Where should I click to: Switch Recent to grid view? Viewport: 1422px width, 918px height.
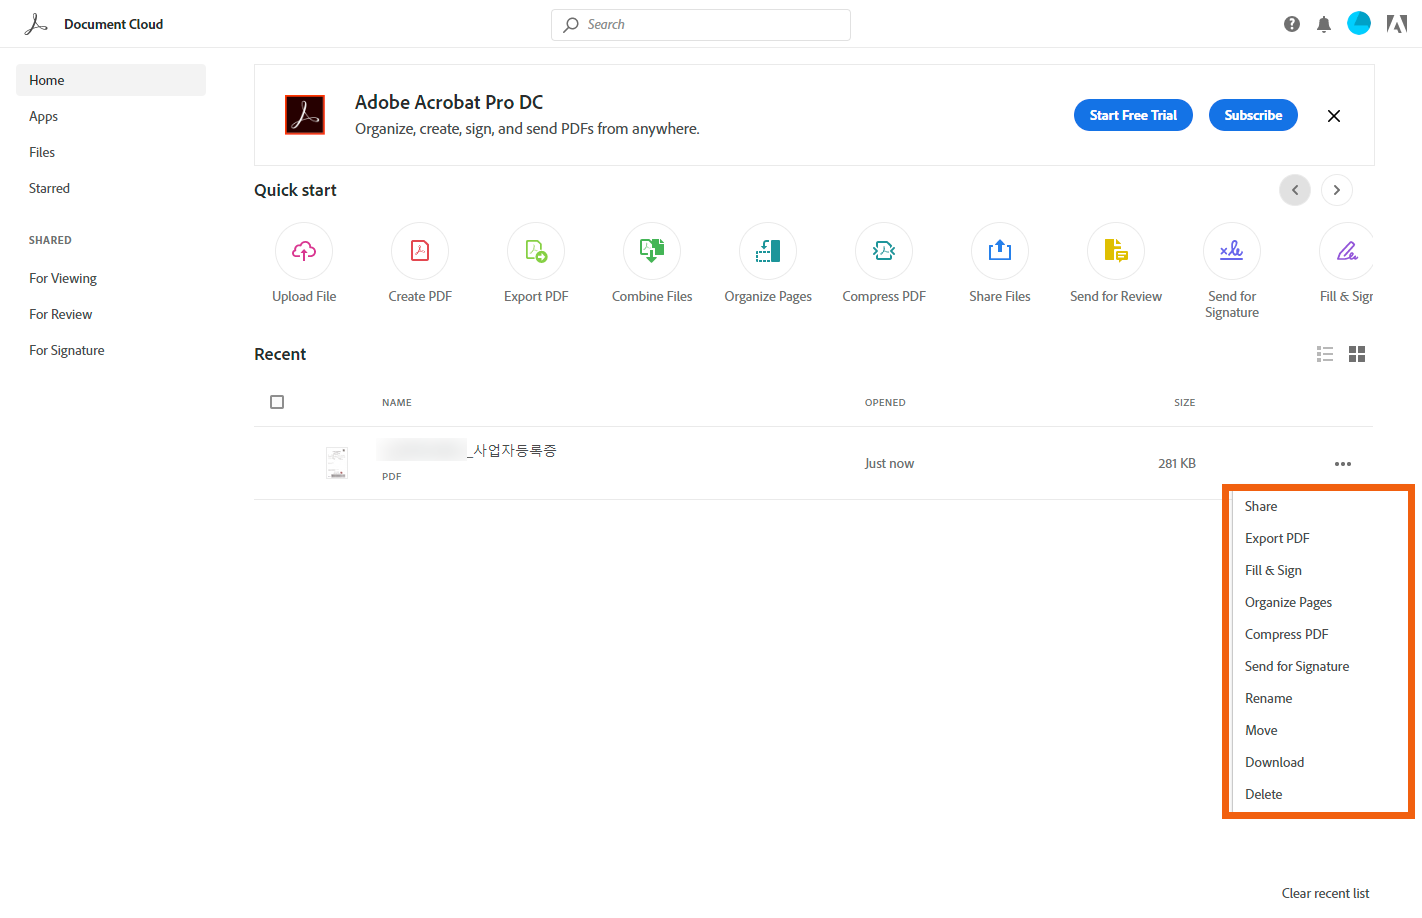coord(1357,354)
